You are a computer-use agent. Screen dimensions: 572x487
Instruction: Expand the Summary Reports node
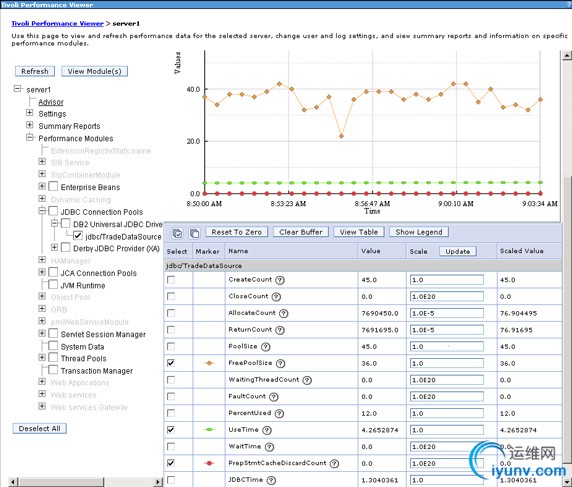(x=30, y=125)
